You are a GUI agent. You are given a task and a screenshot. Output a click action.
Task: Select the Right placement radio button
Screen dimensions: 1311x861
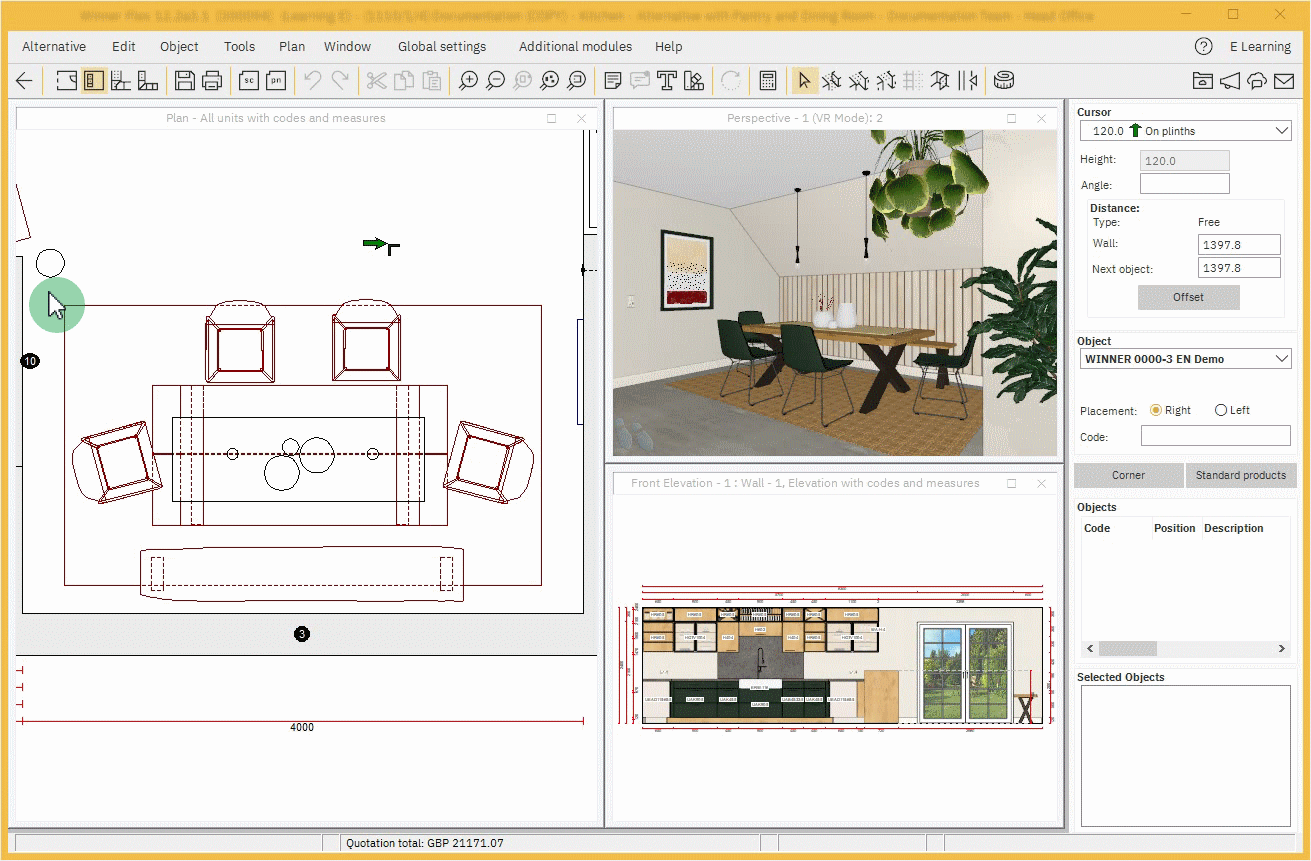[1156, 410]
